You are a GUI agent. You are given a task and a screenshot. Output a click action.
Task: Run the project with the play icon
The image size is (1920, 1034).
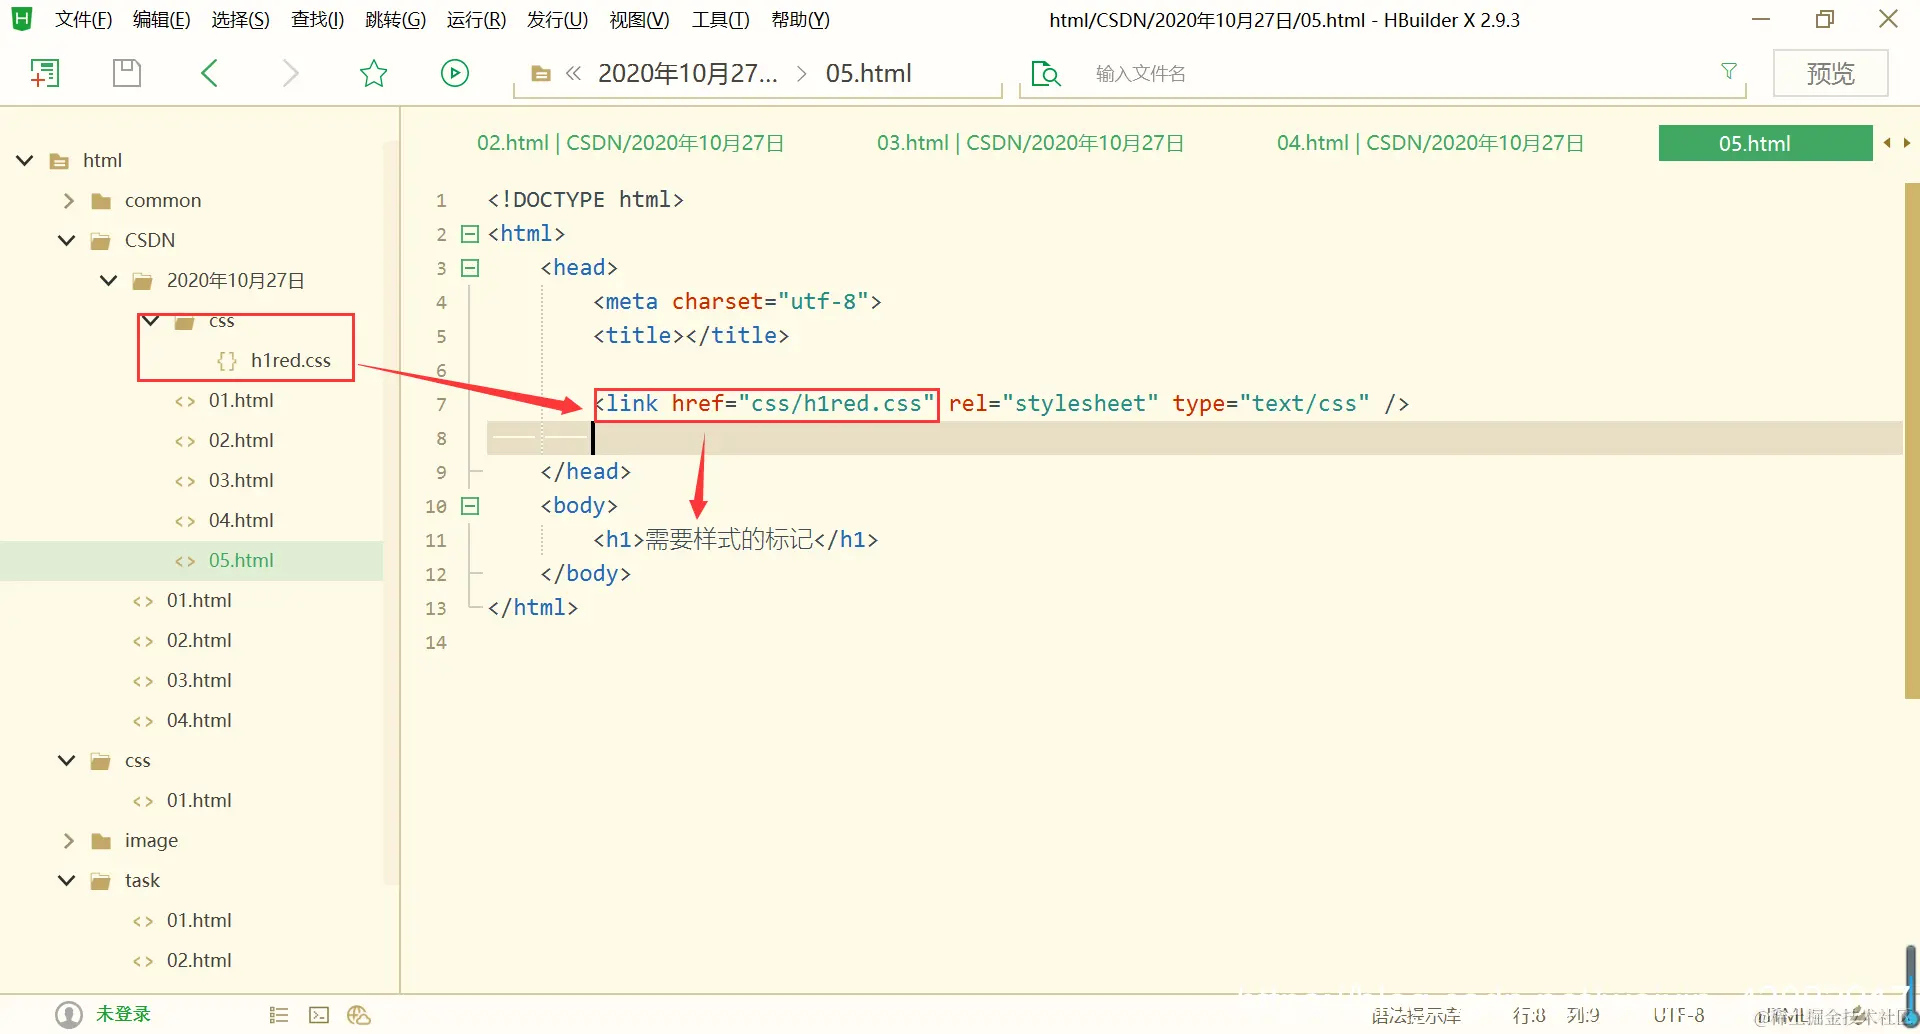455,73
